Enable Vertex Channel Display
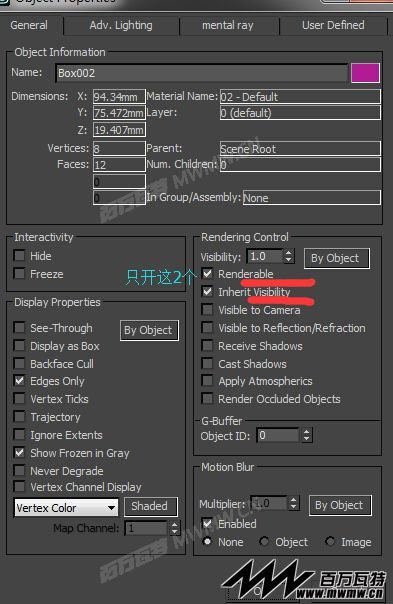 (x=19, y=487)
